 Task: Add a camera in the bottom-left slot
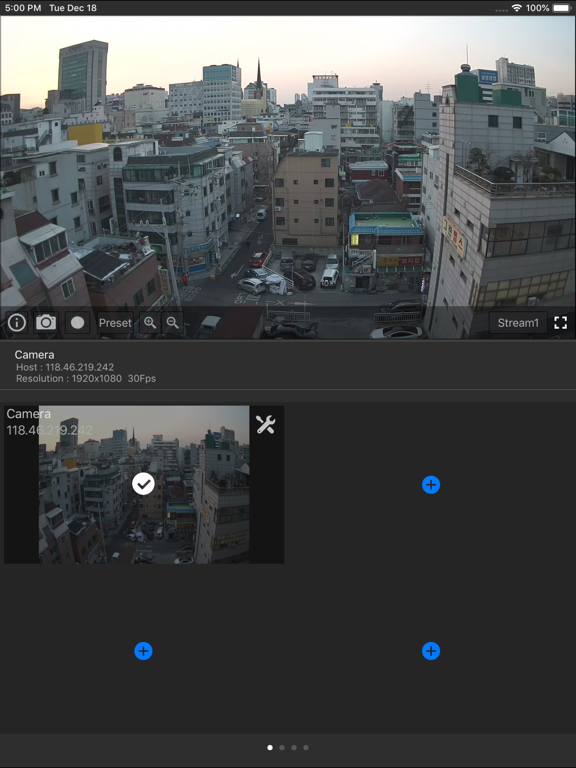coord(144,651)
